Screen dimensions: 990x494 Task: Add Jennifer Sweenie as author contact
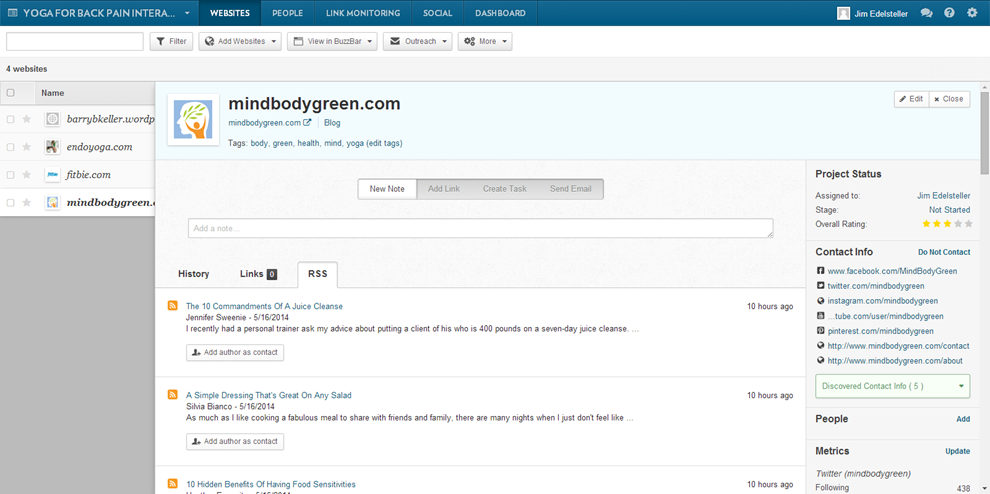tap(235, 352)
